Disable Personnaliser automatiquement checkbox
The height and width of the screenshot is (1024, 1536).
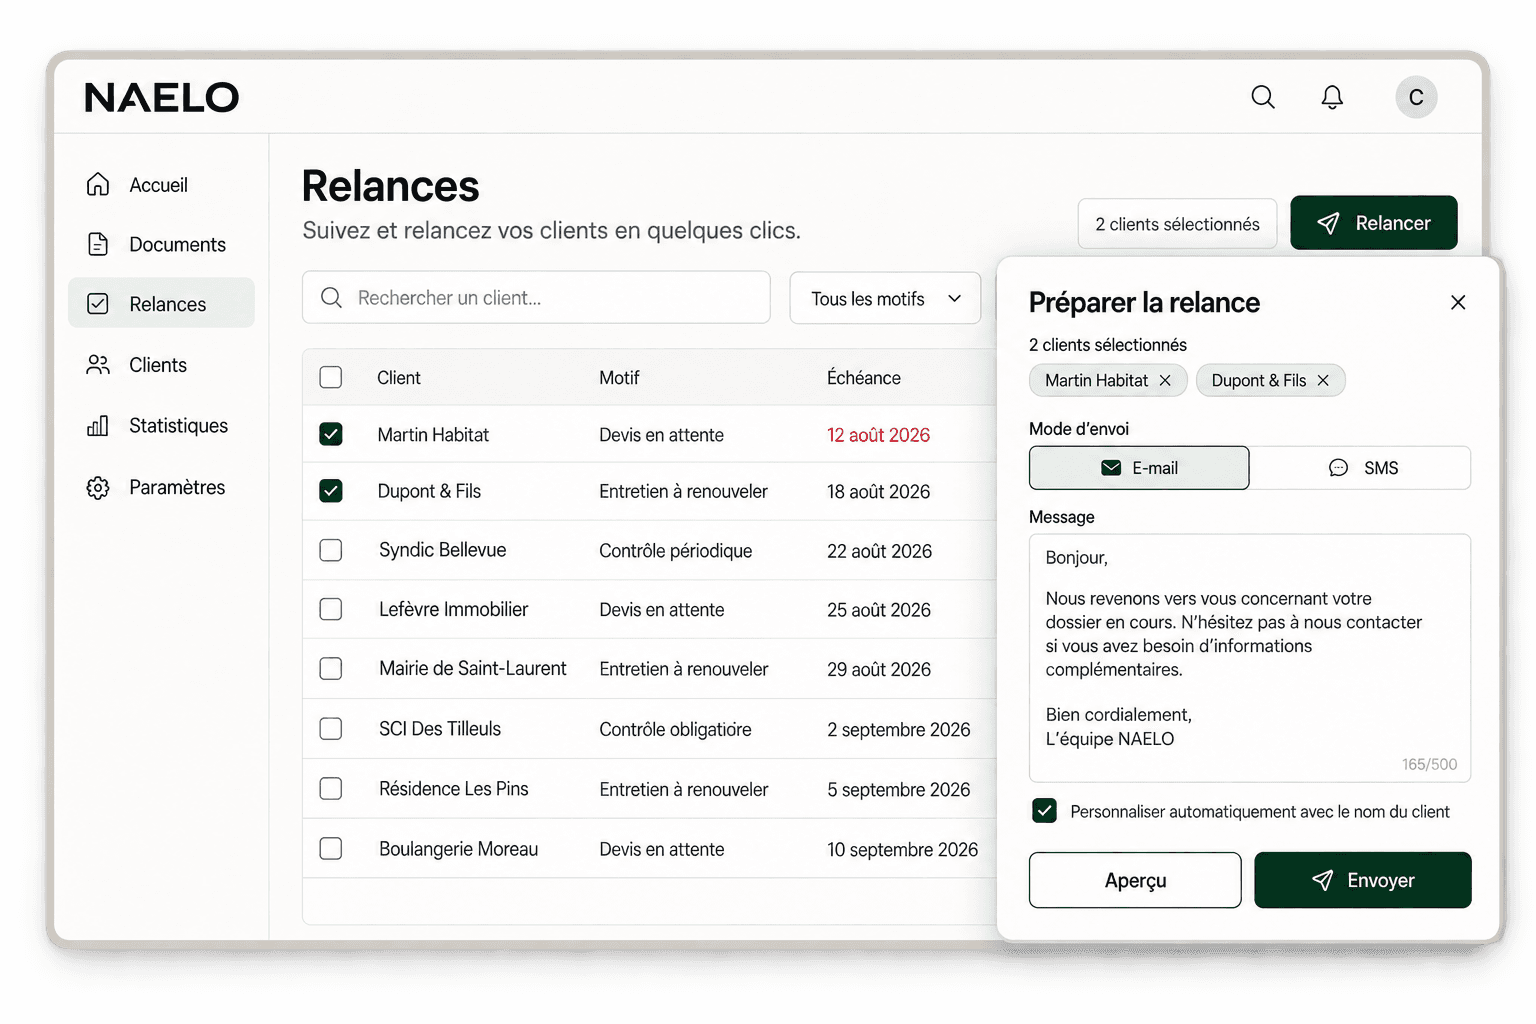coord(1044,811)
